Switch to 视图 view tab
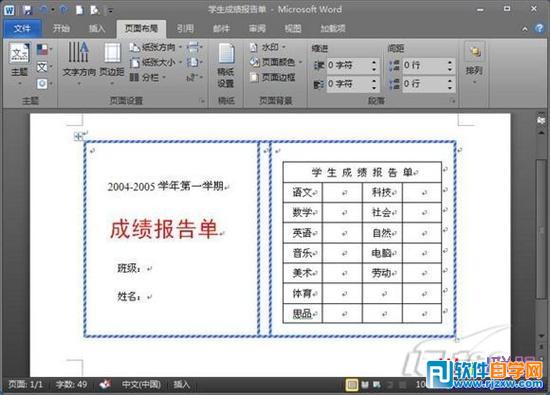Image resolution: width=550 pixels, height=395 pixels. 293,28
